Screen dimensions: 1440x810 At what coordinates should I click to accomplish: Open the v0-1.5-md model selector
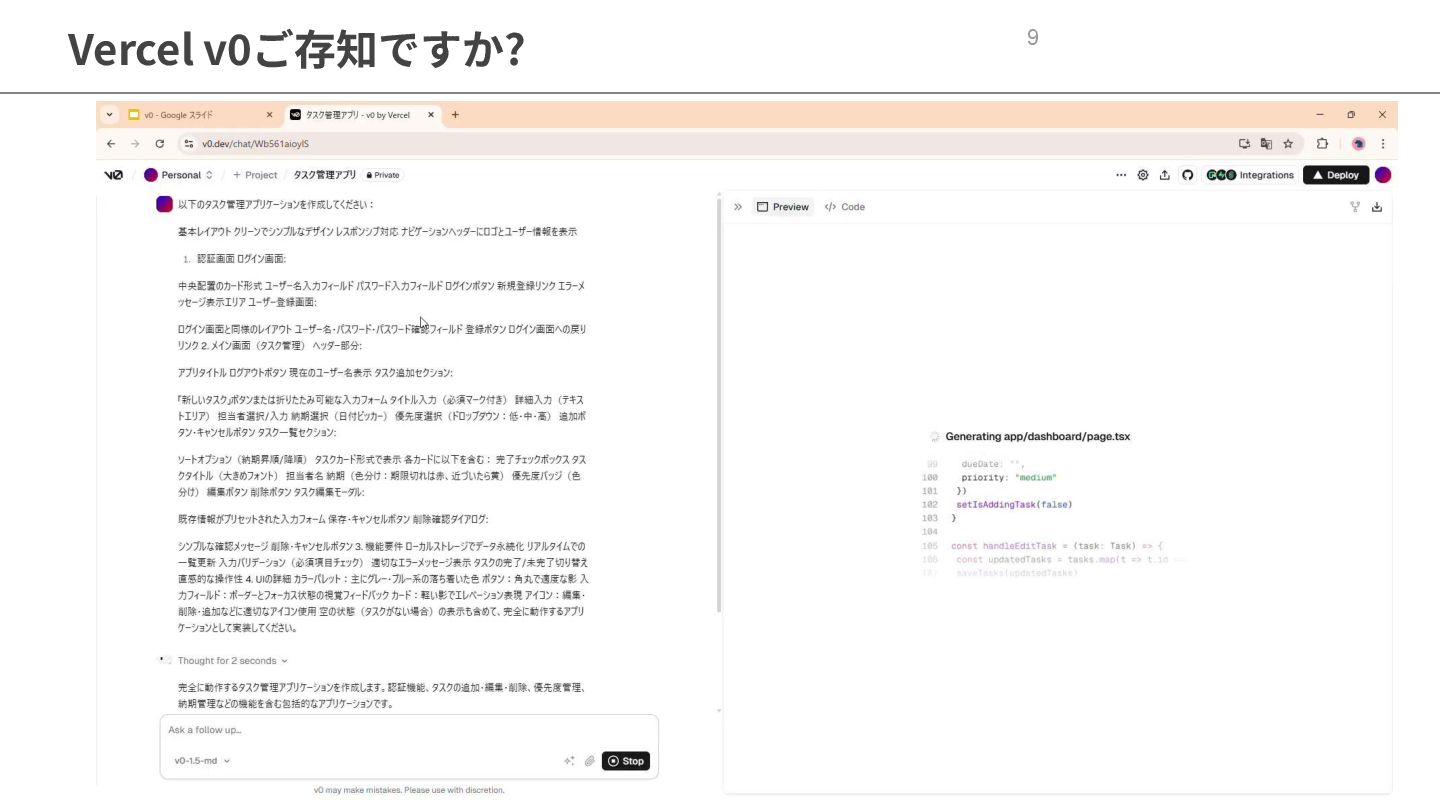tap(202, 761)
